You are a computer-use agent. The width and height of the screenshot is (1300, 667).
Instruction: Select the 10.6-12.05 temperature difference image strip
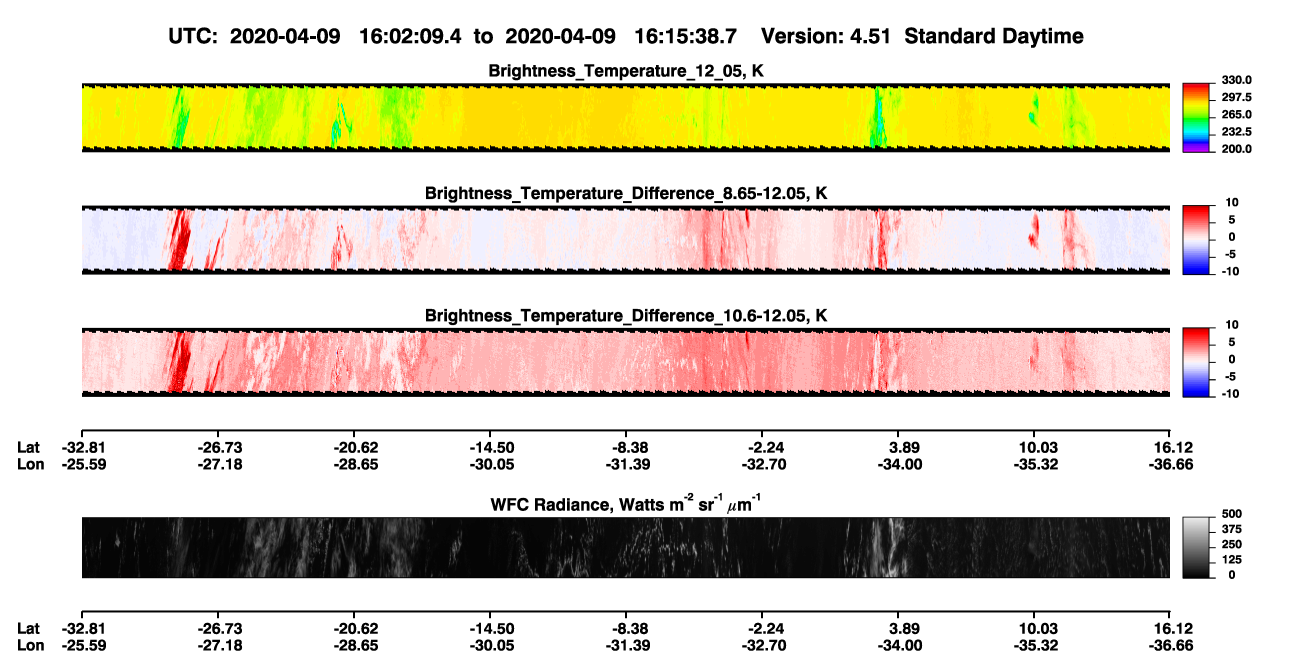[625, 362]
